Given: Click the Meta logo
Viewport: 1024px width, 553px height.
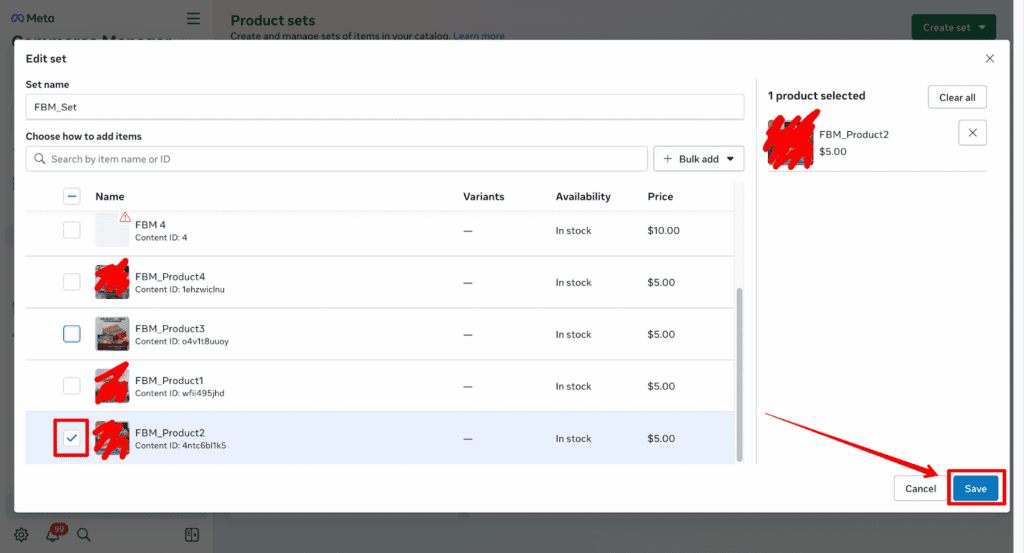Looking at the screenshot, I should 33,18.
